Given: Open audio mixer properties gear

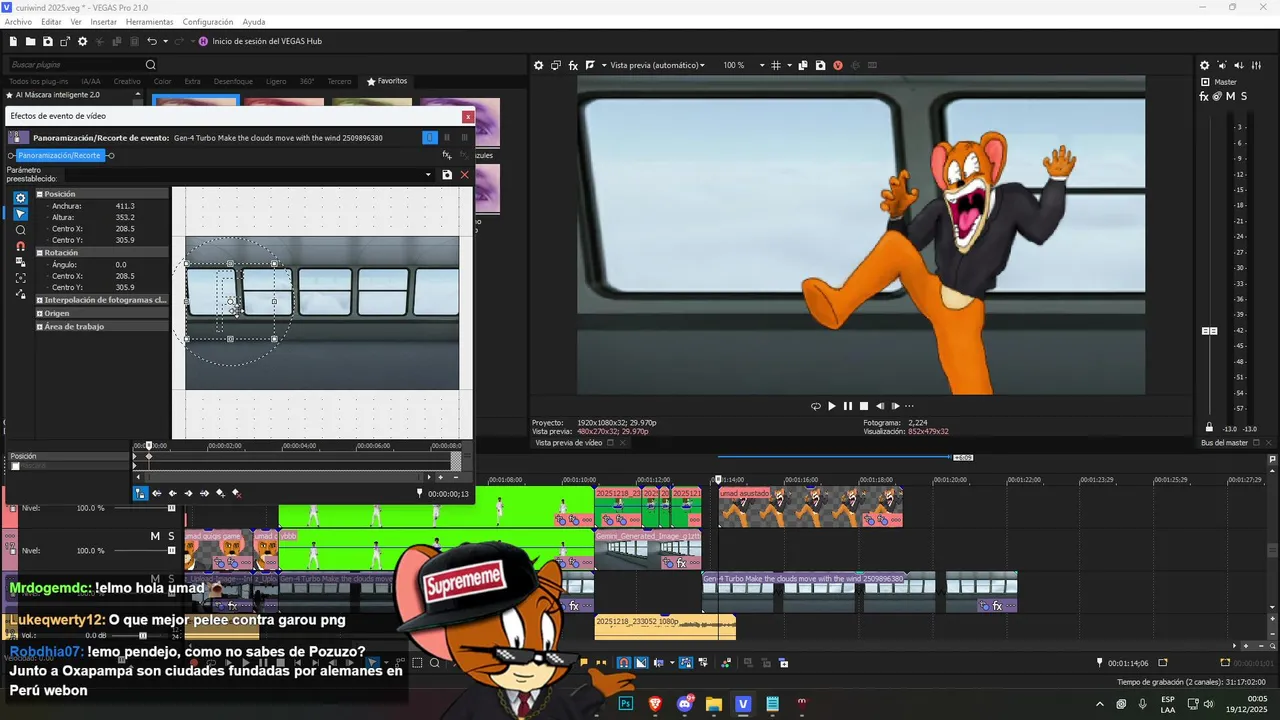Looking at the screenshot, I should coord(1204,65).
